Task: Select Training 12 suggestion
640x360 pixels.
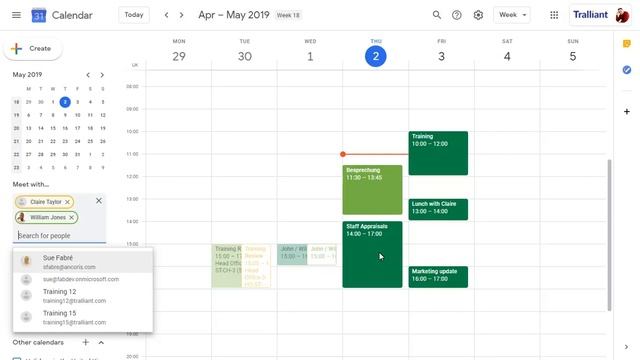Action: tap(83, 296)
